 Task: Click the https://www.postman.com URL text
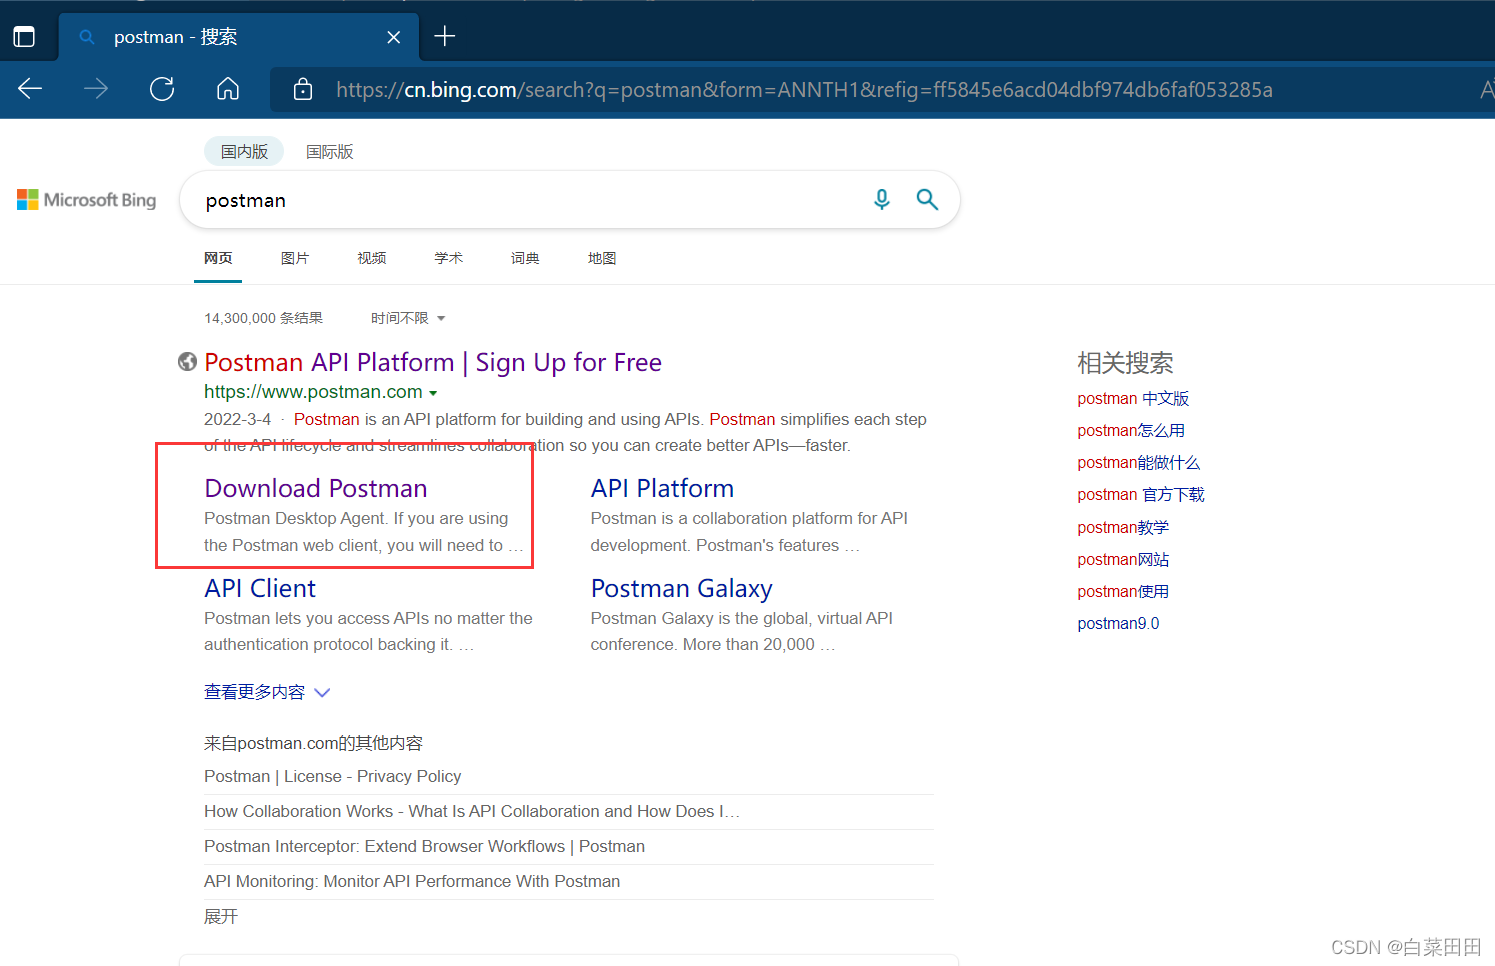(313, 392)
